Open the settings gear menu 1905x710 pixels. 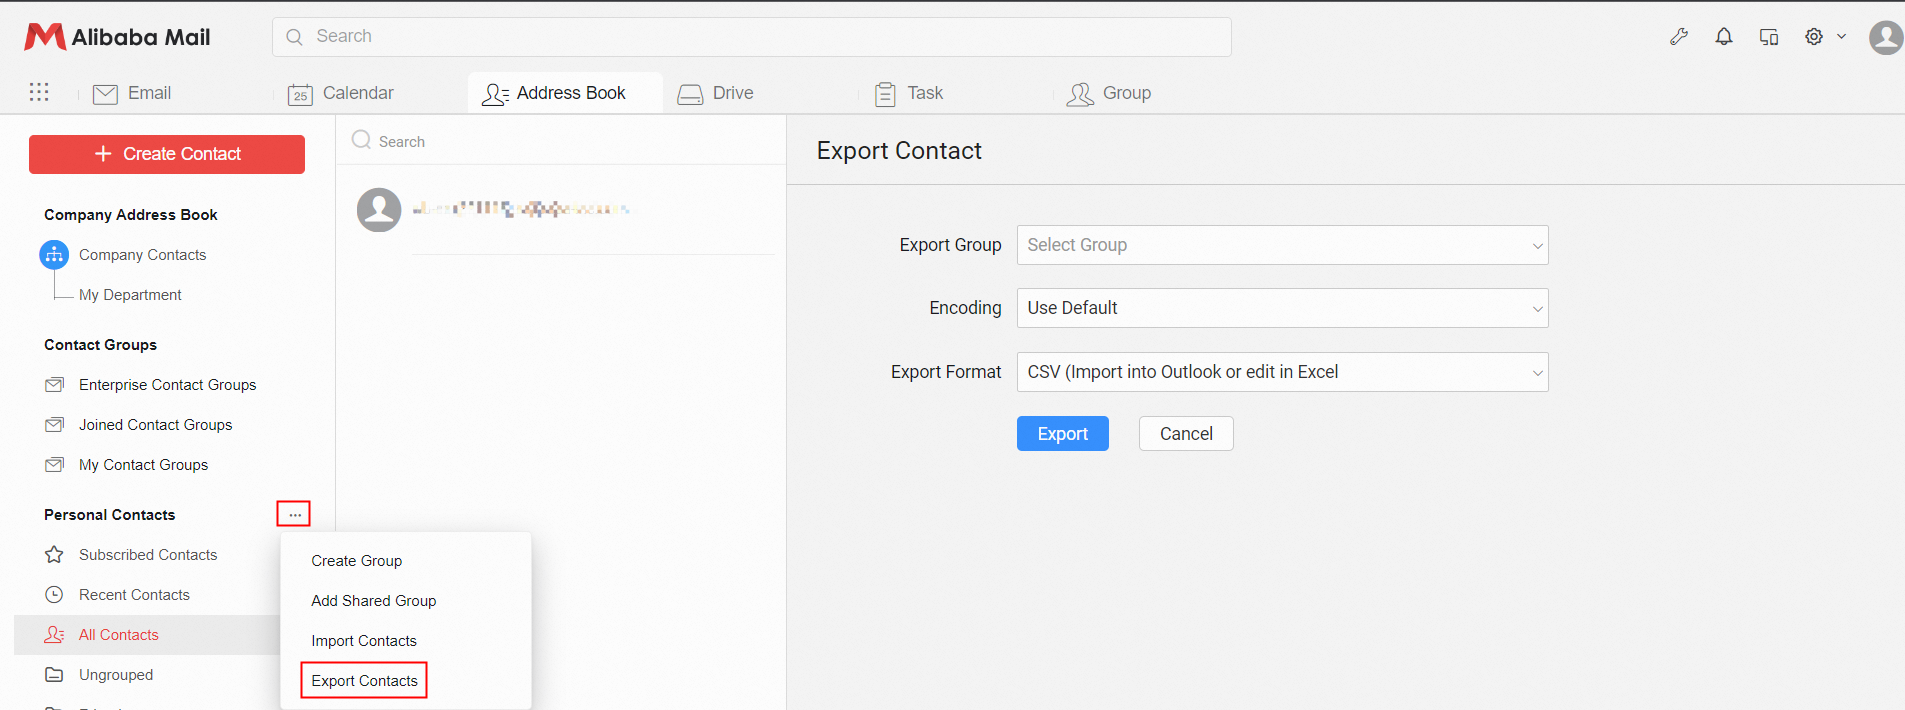tap(1815, 37)
